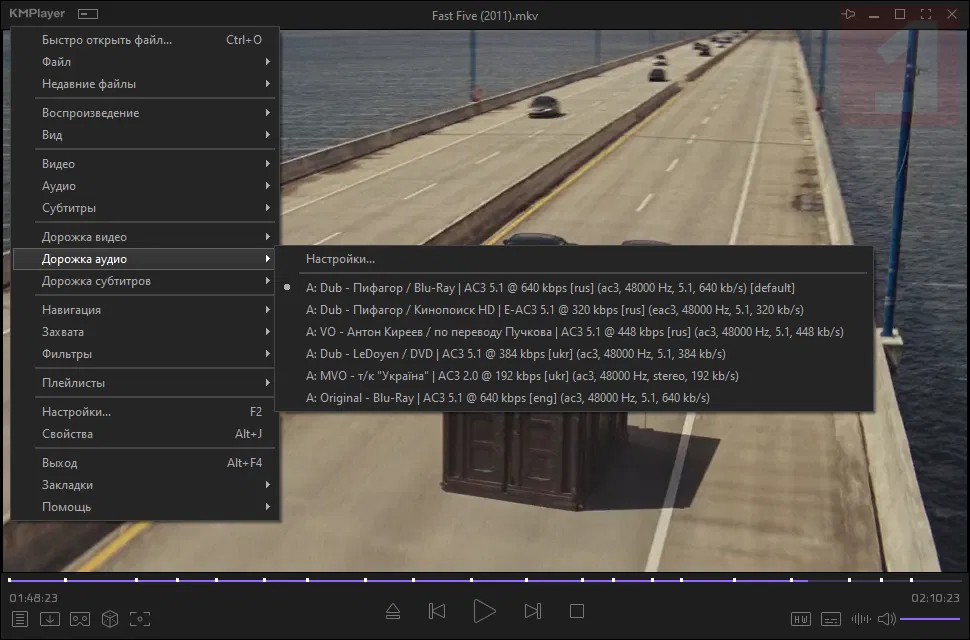Skip to previous track
The image size is (970, 640).
tap(437, 612)
